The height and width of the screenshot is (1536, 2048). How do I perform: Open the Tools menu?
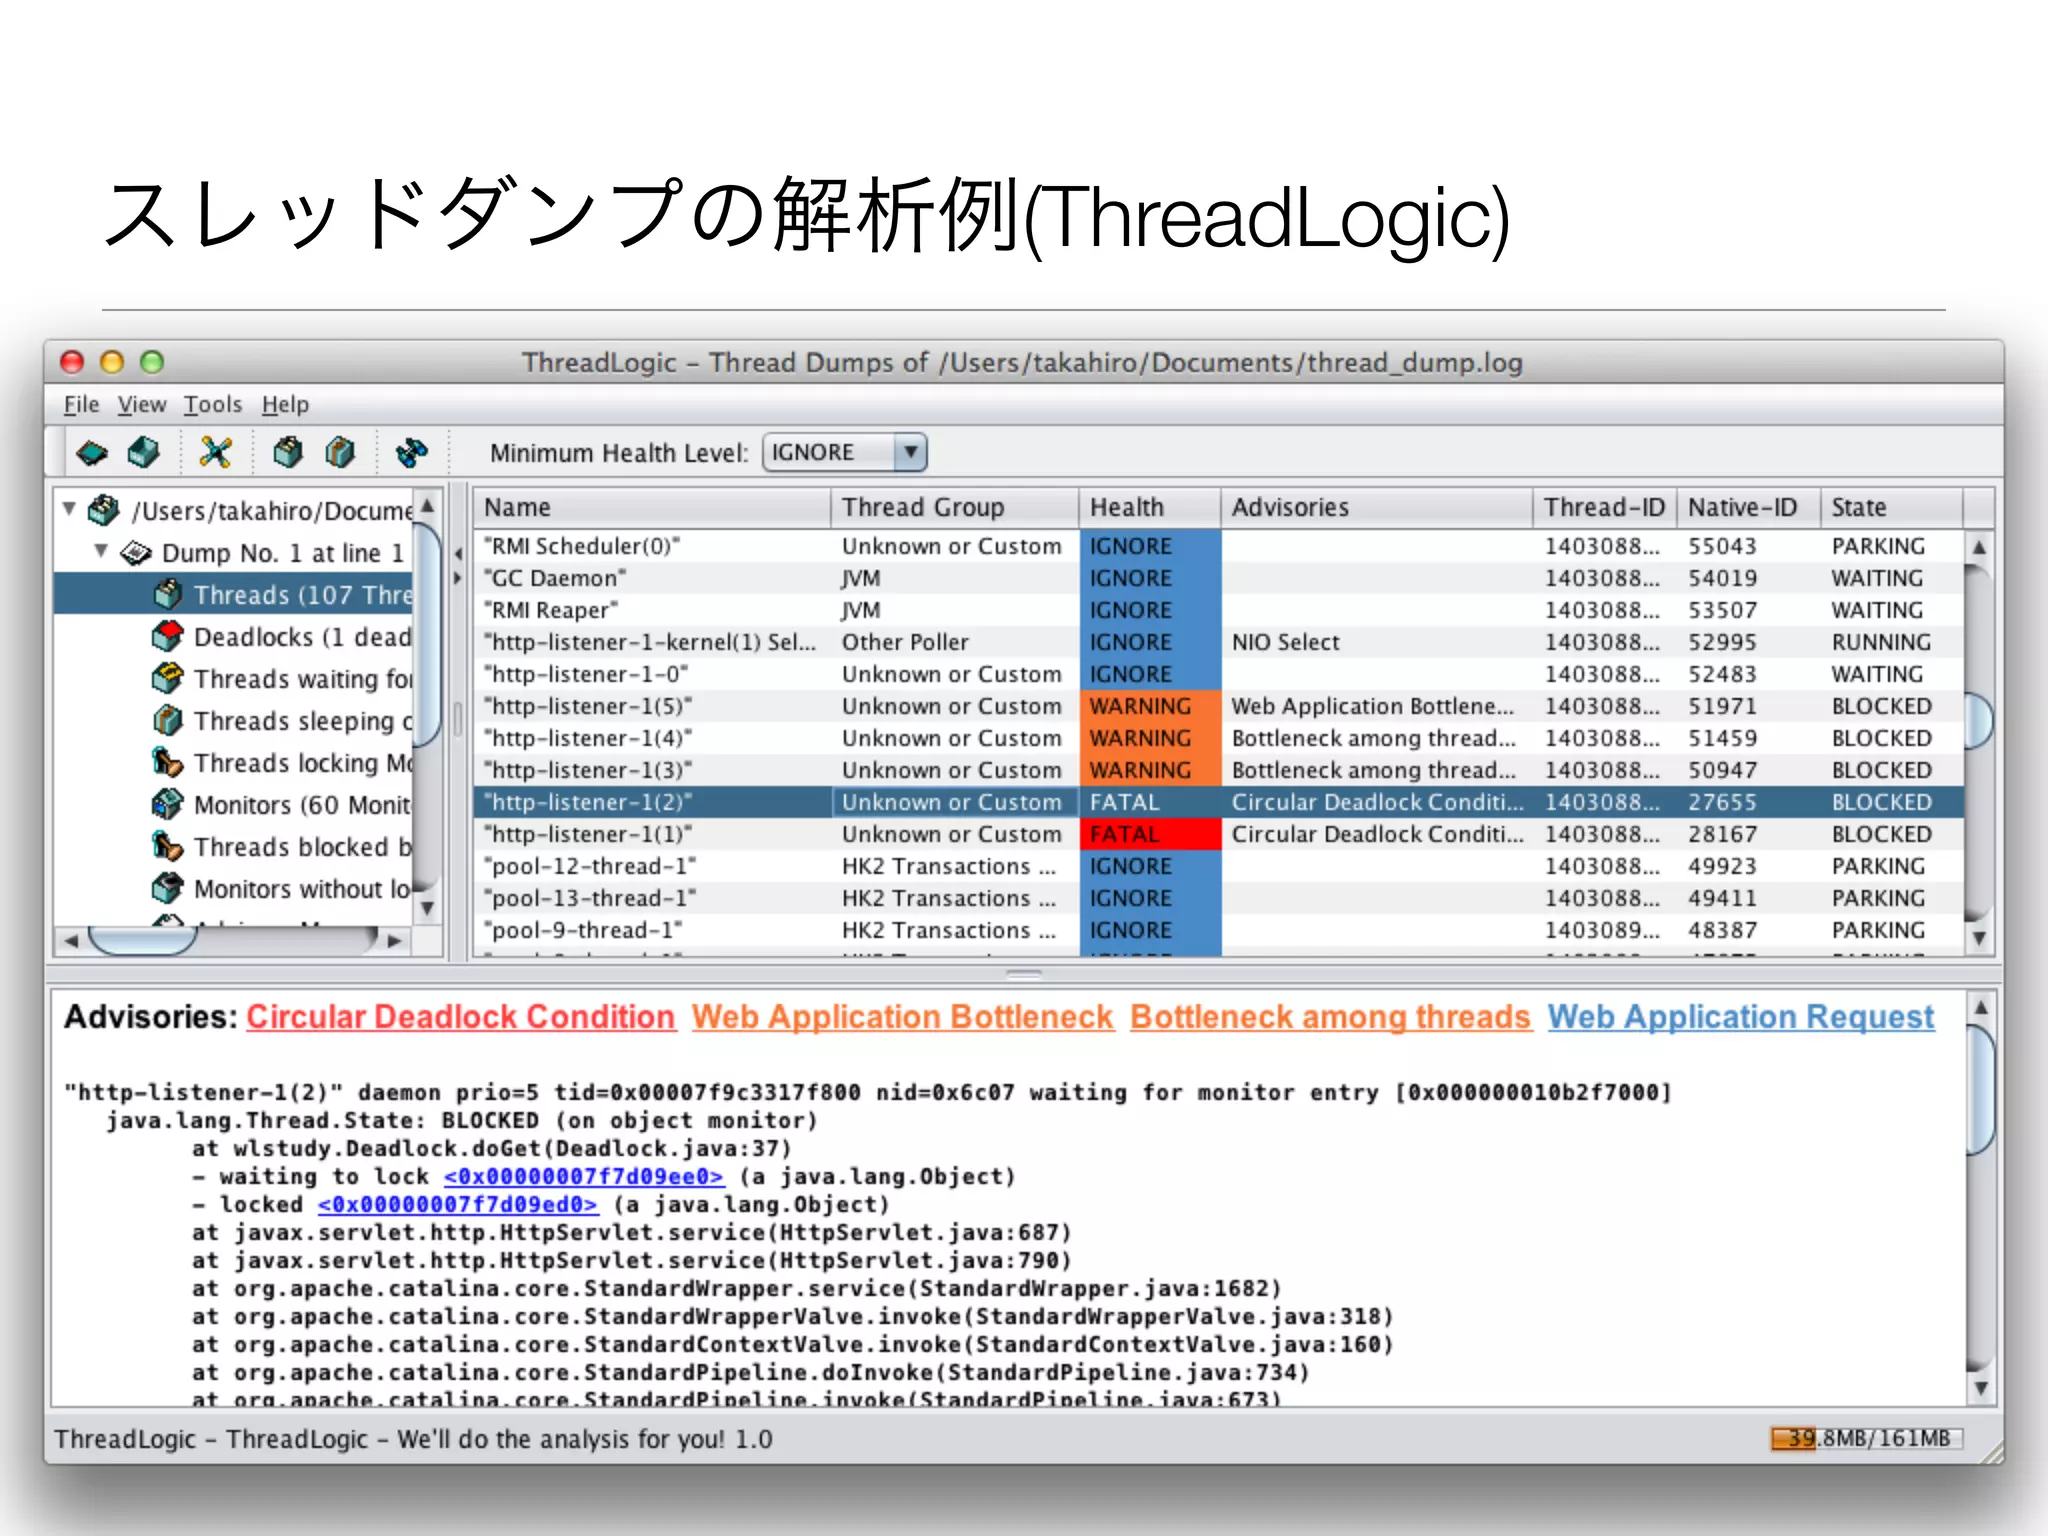(x=213, y=405)
